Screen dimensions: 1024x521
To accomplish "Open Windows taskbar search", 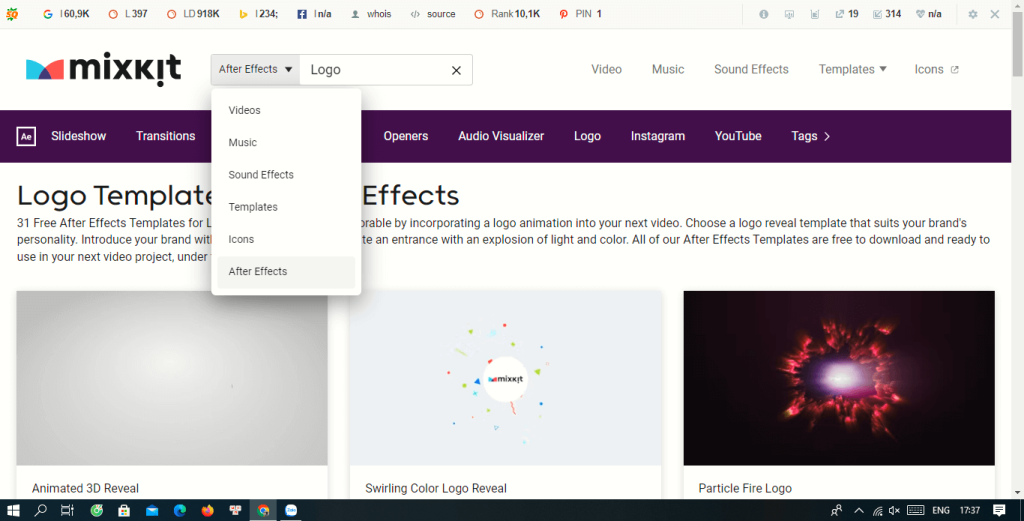I will click(40, 511).
